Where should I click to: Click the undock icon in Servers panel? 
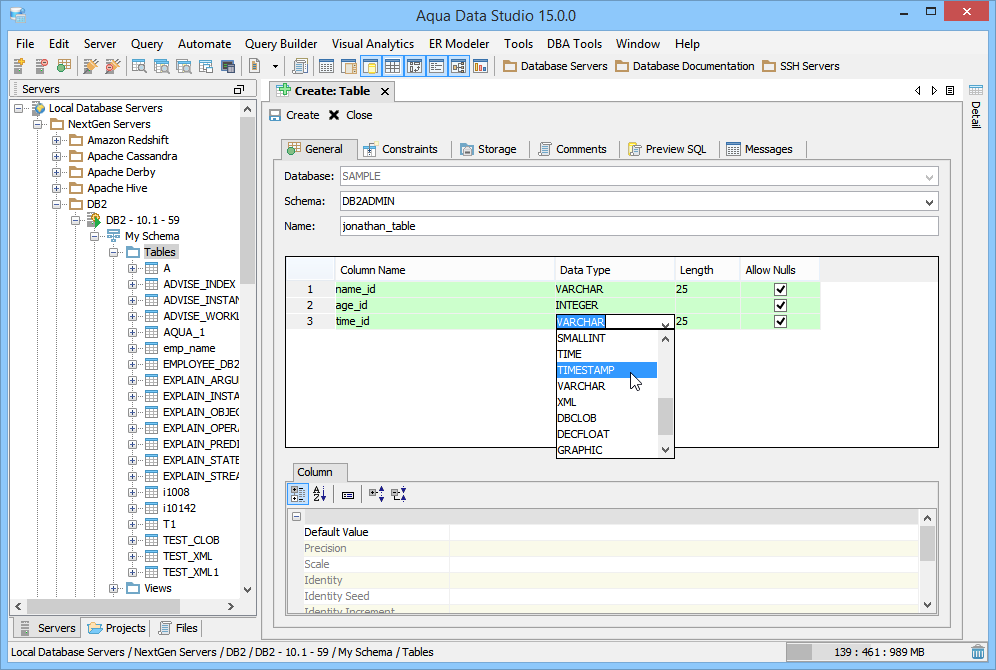coord(238,90)
